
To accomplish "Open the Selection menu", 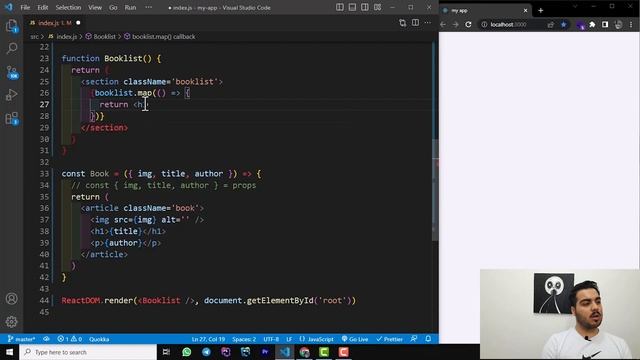I will point(68,7).
